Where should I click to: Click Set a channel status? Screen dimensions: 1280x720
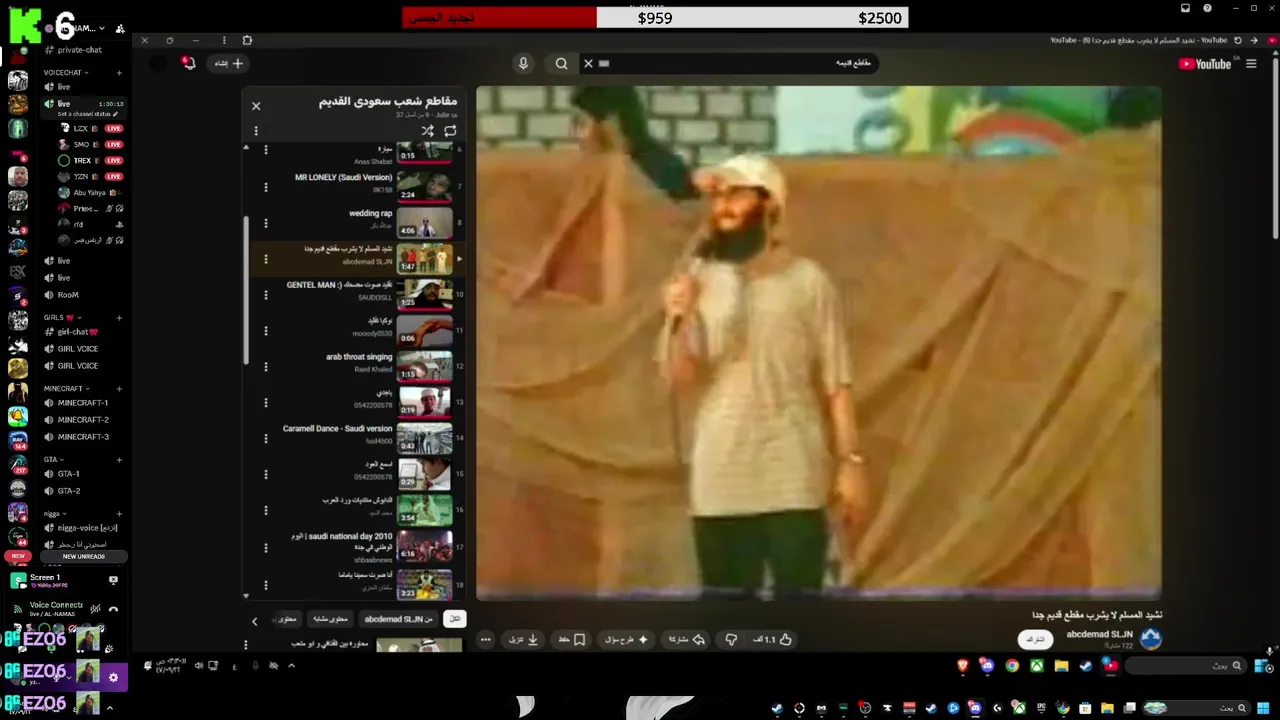pyautogui.click(x=88, y=114)
